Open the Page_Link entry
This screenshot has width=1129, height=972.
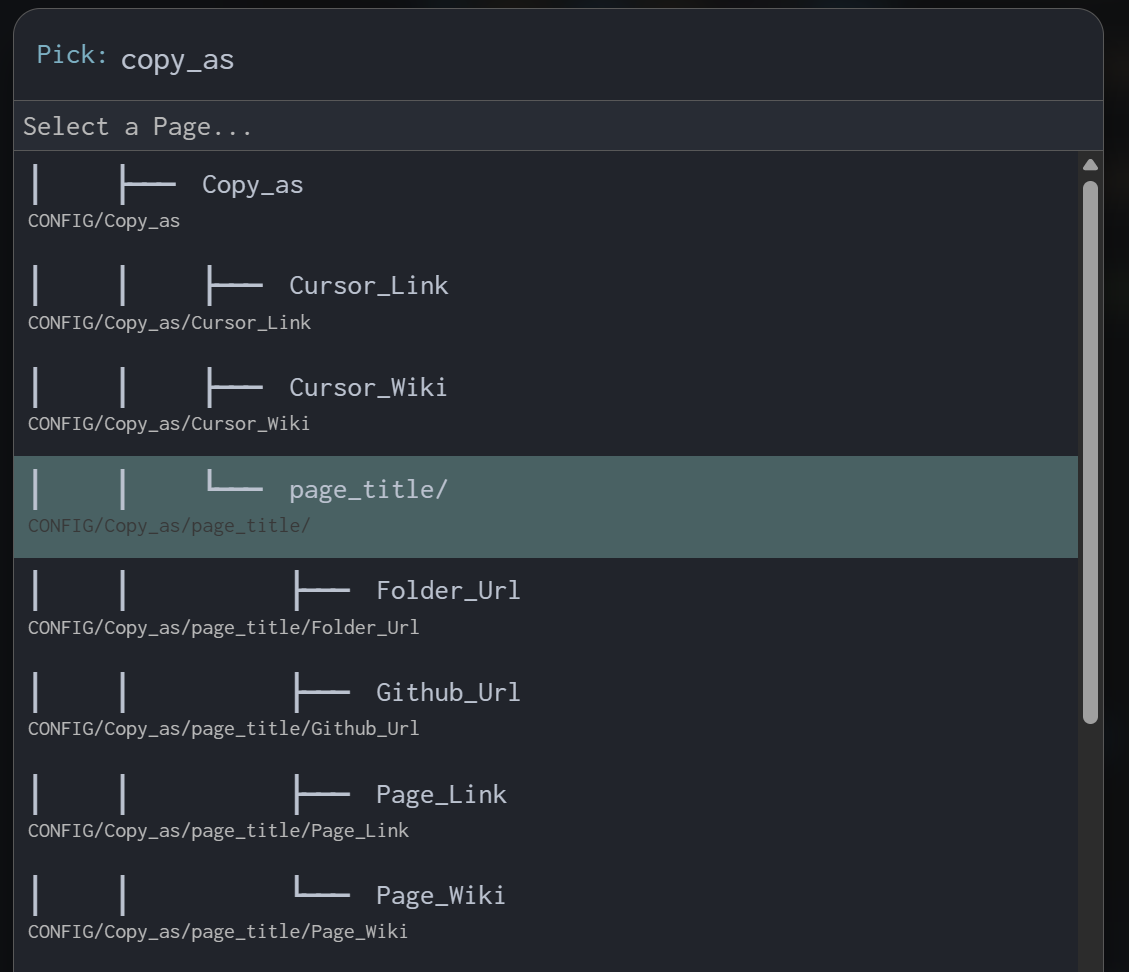click(441, 795)
